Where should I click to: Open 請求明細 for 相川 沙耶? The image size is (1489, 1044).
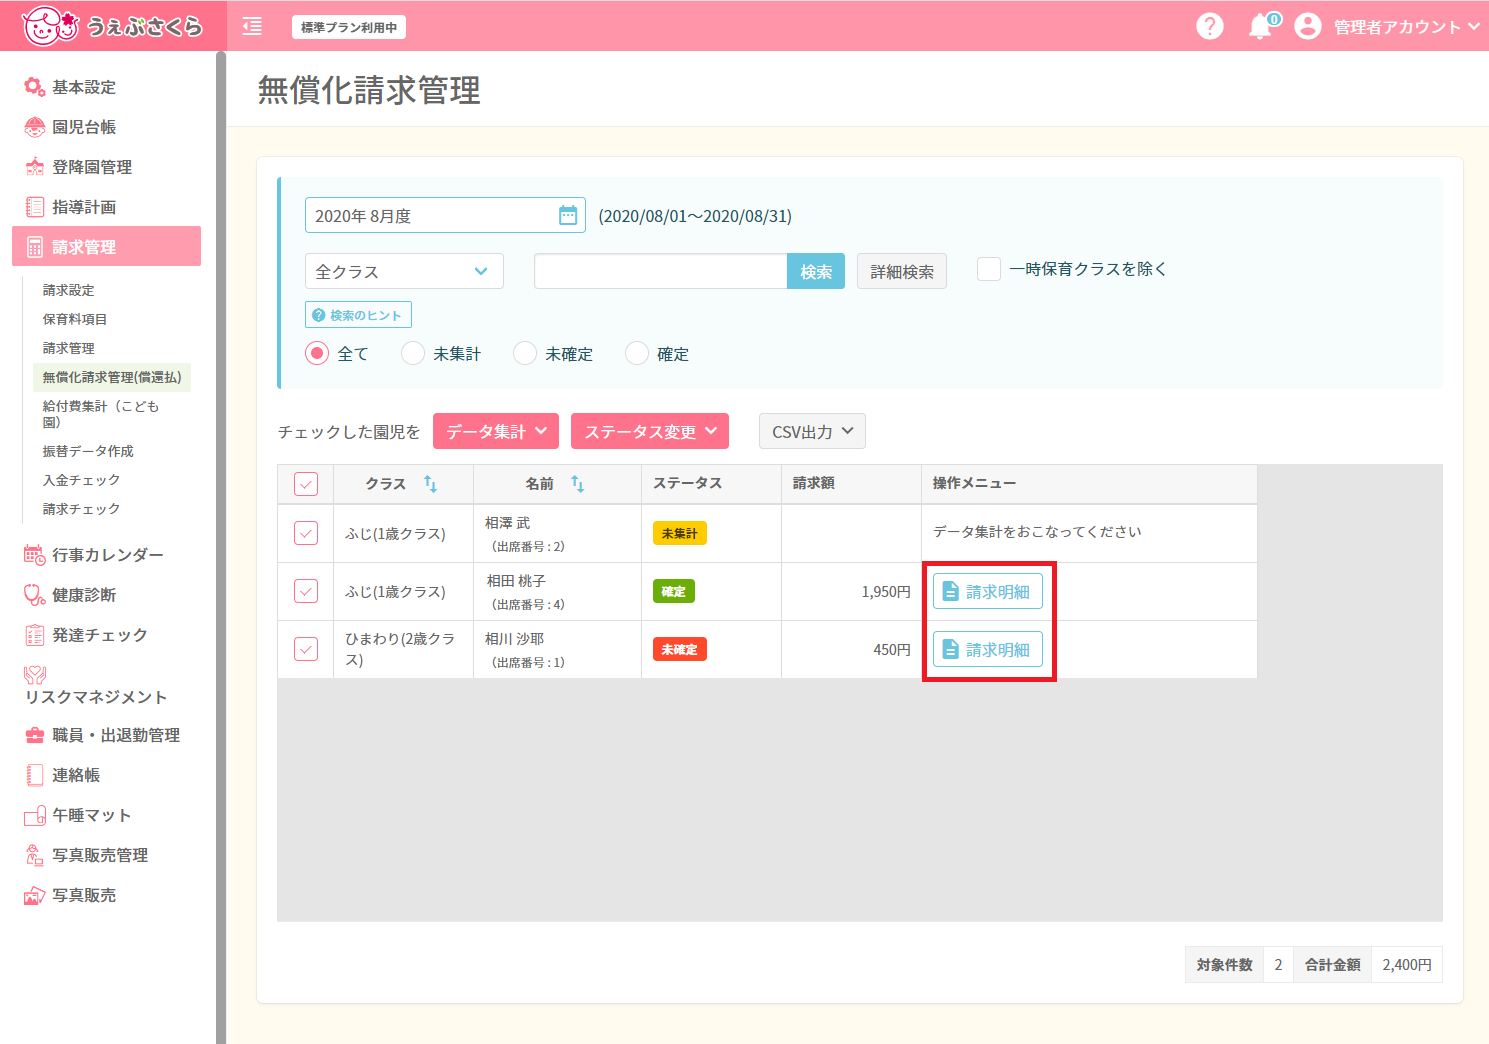[x=988, y=649]
